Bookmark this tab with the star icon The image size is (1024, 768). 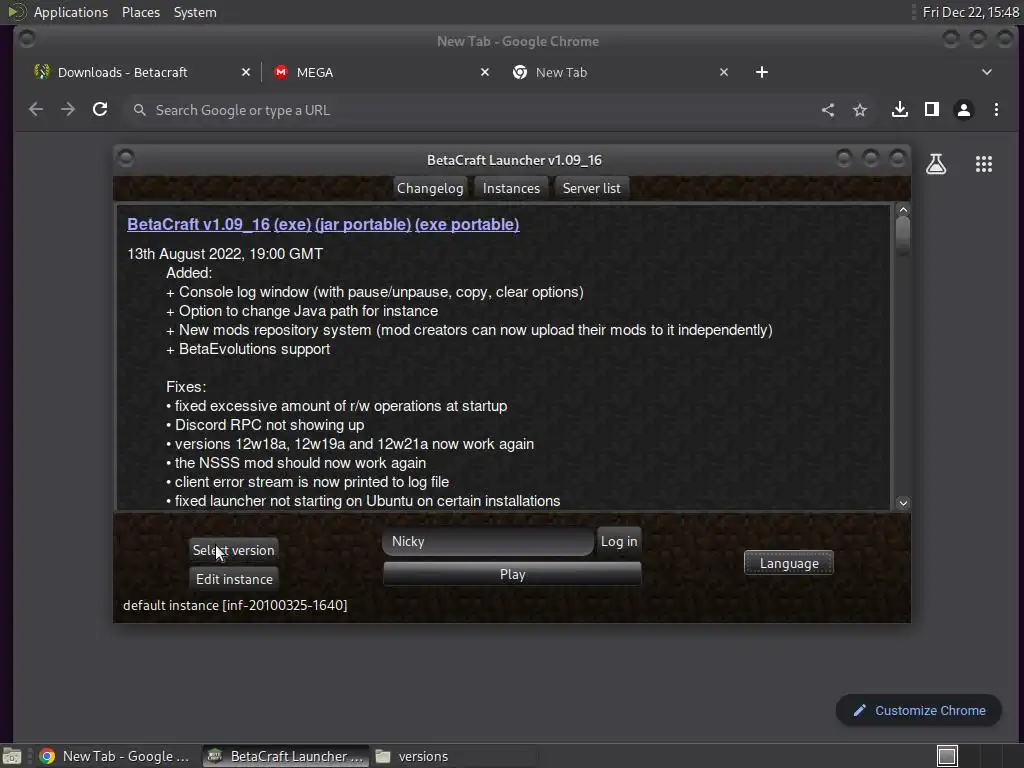[x=859, y=110]
